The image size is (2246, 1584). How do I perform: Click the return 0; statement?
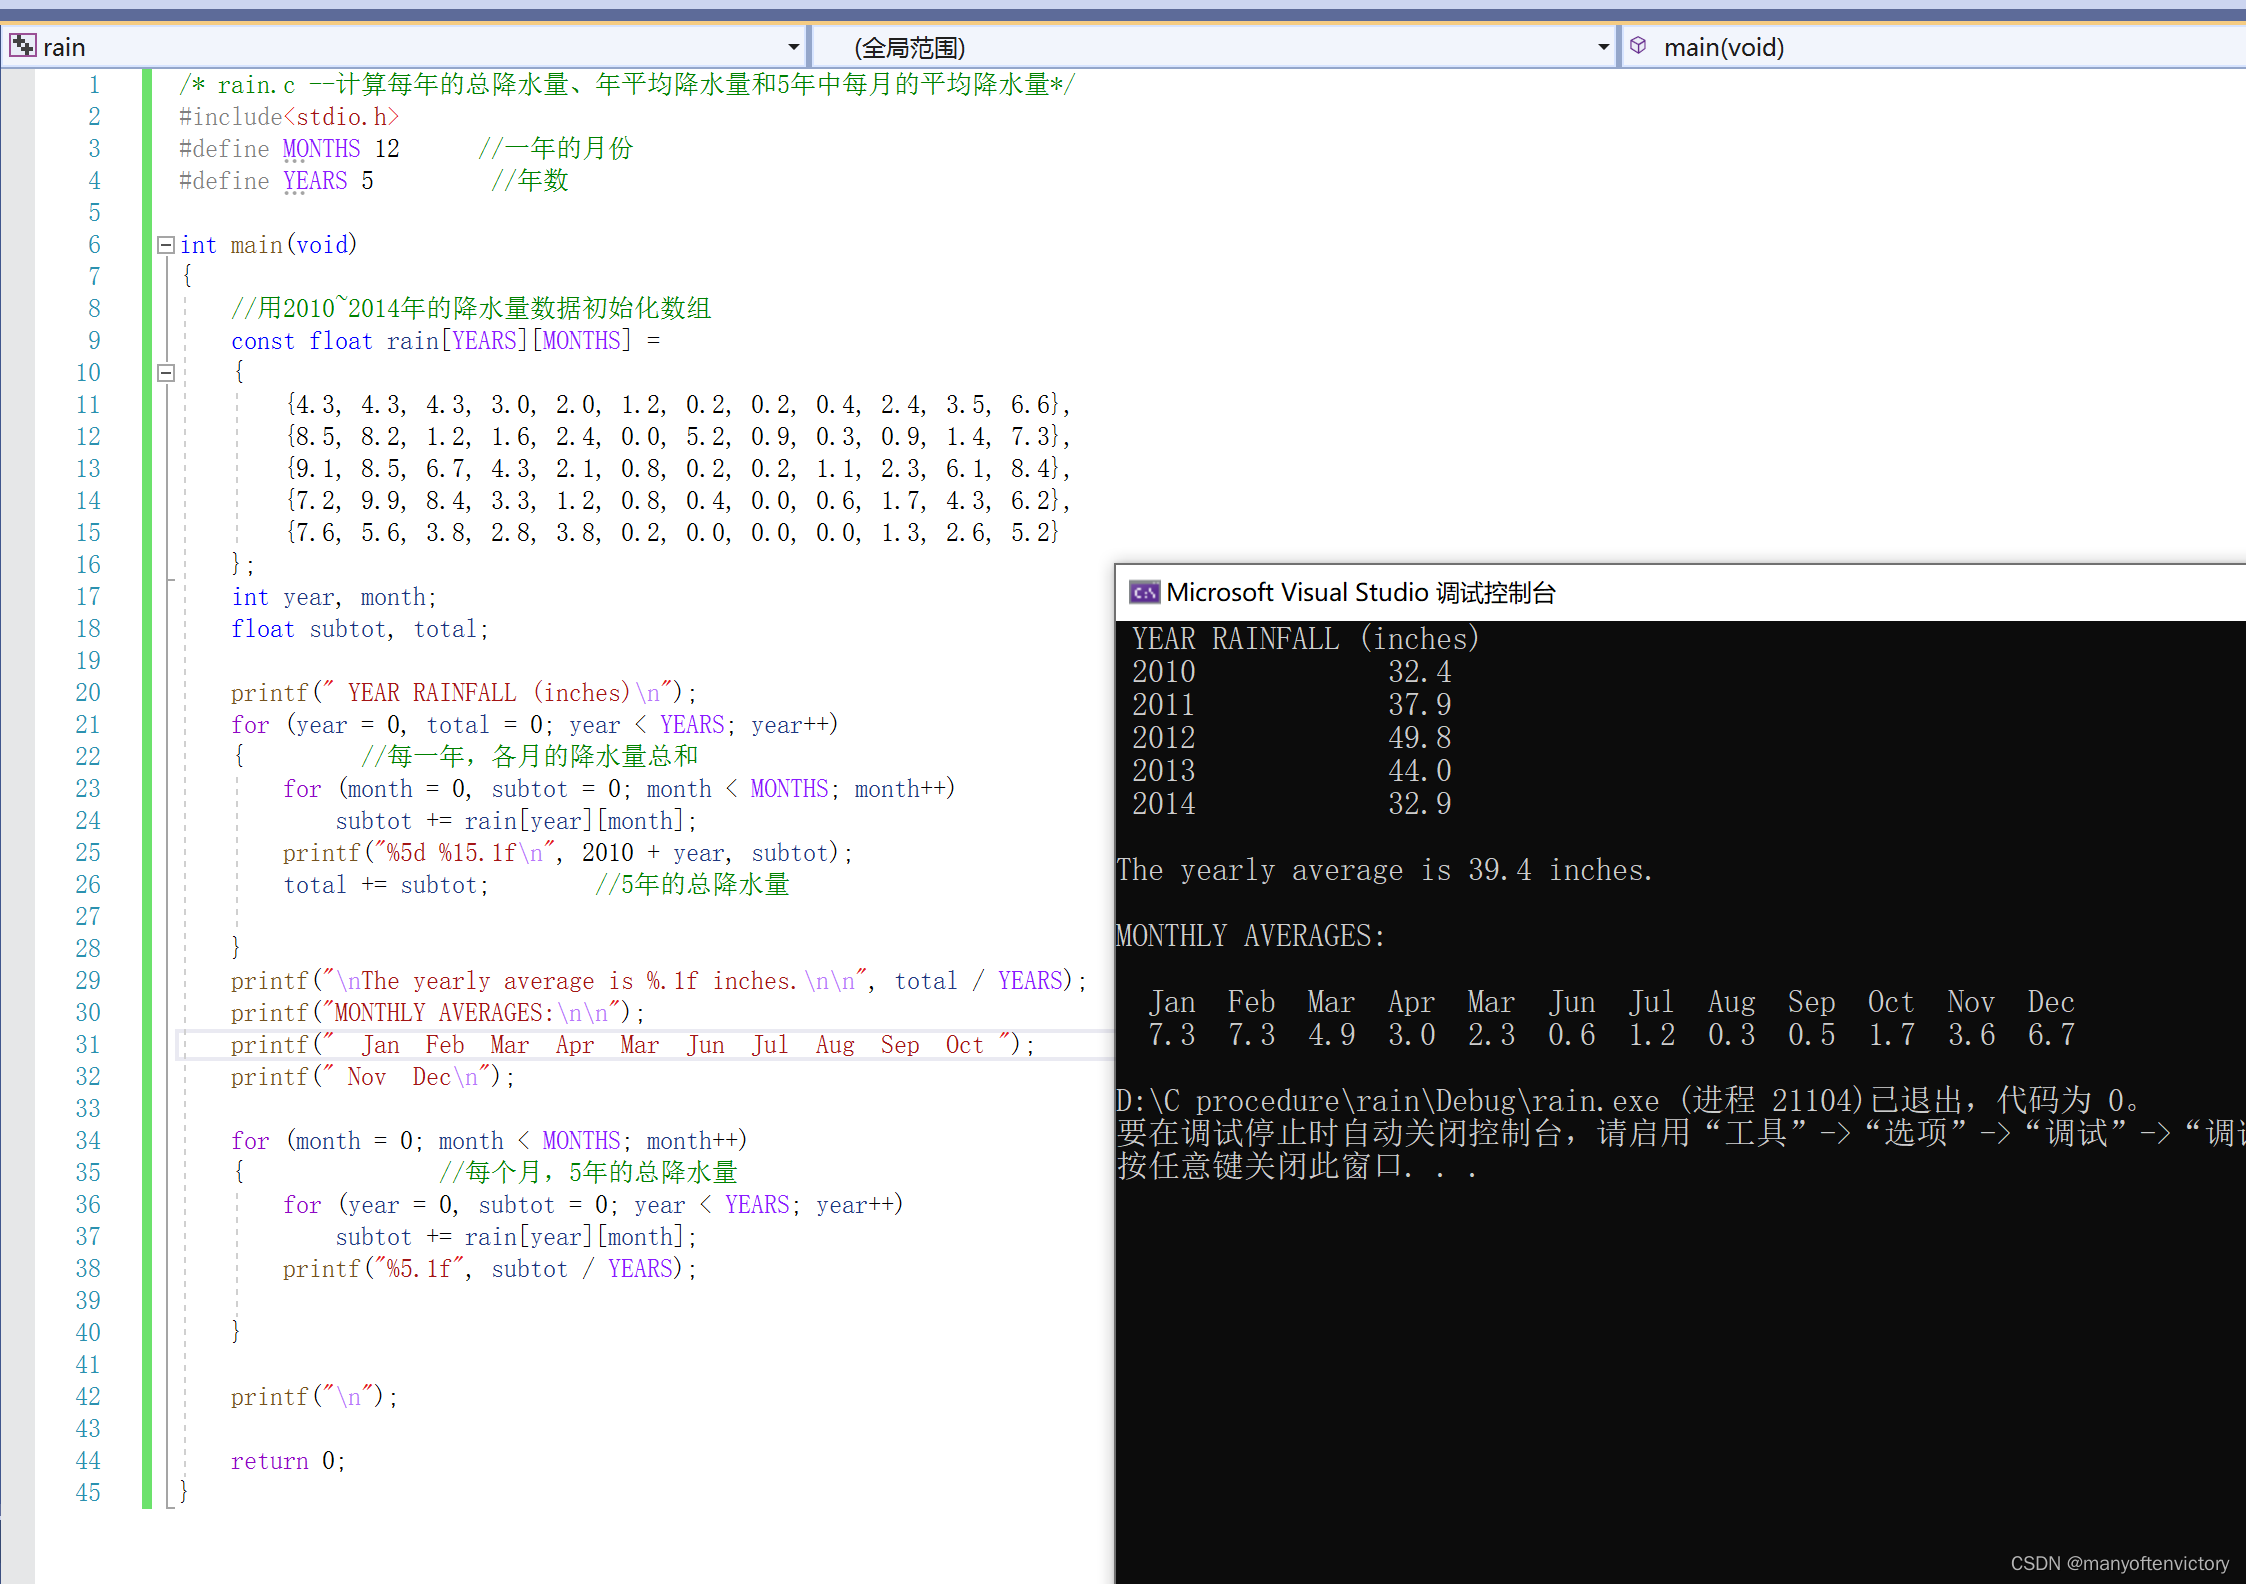click(x=288, y=1461)
